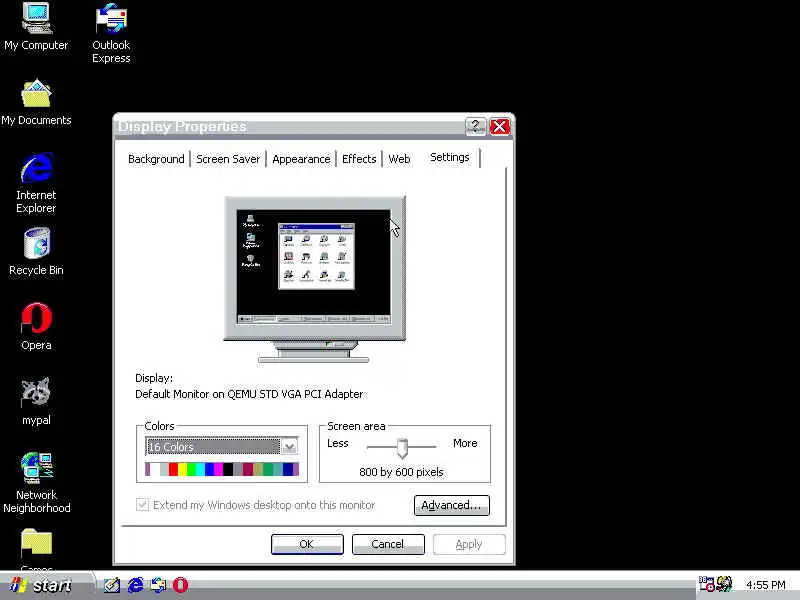800x600 pixels.
Task: Open the Colors dropdown arrow
Action: click(x=289, y=447)
